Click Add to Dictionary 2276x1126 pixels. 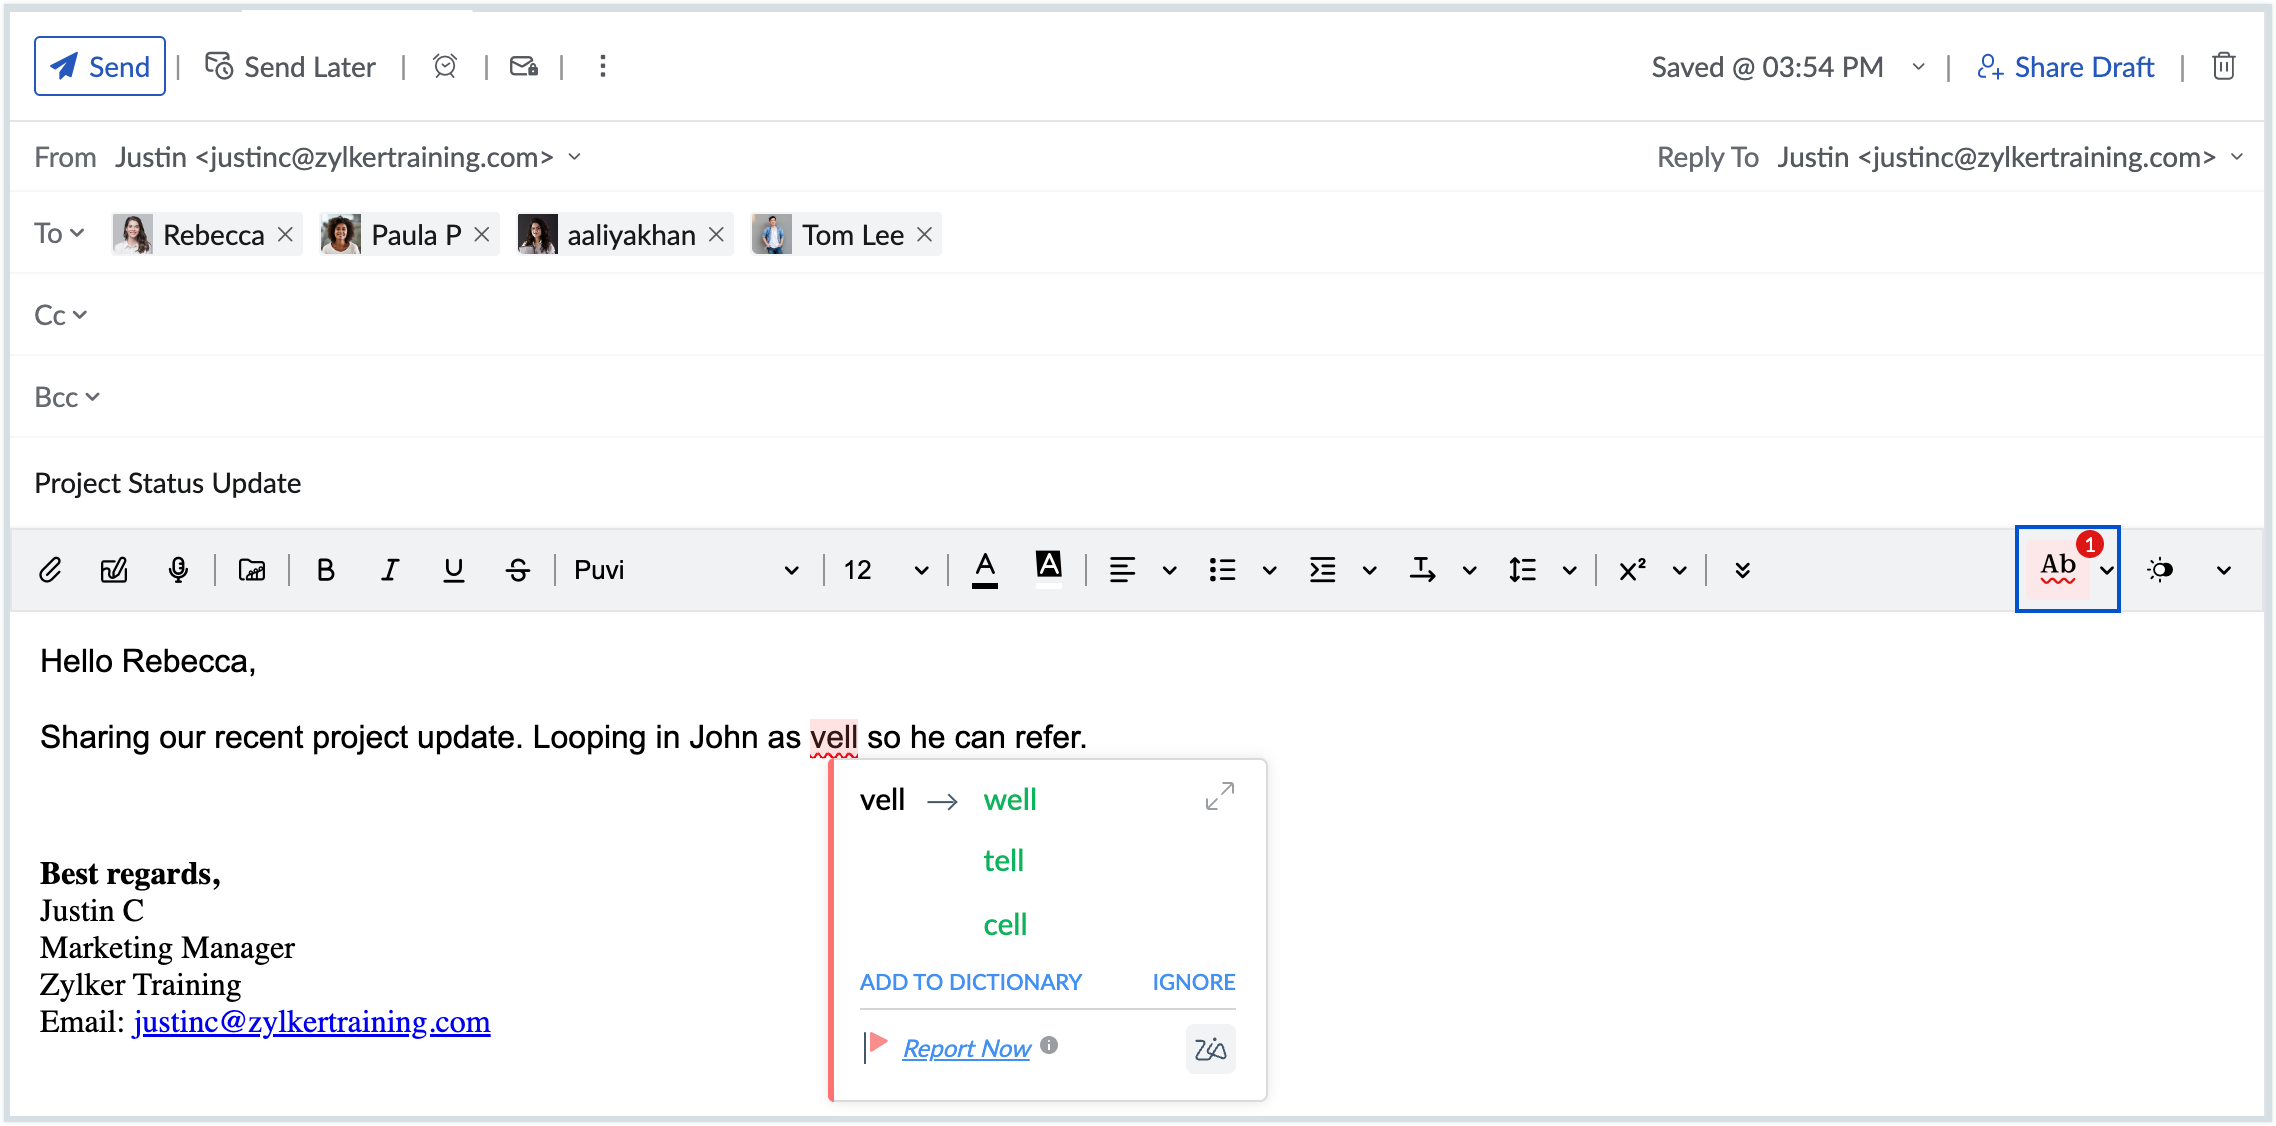970,982
